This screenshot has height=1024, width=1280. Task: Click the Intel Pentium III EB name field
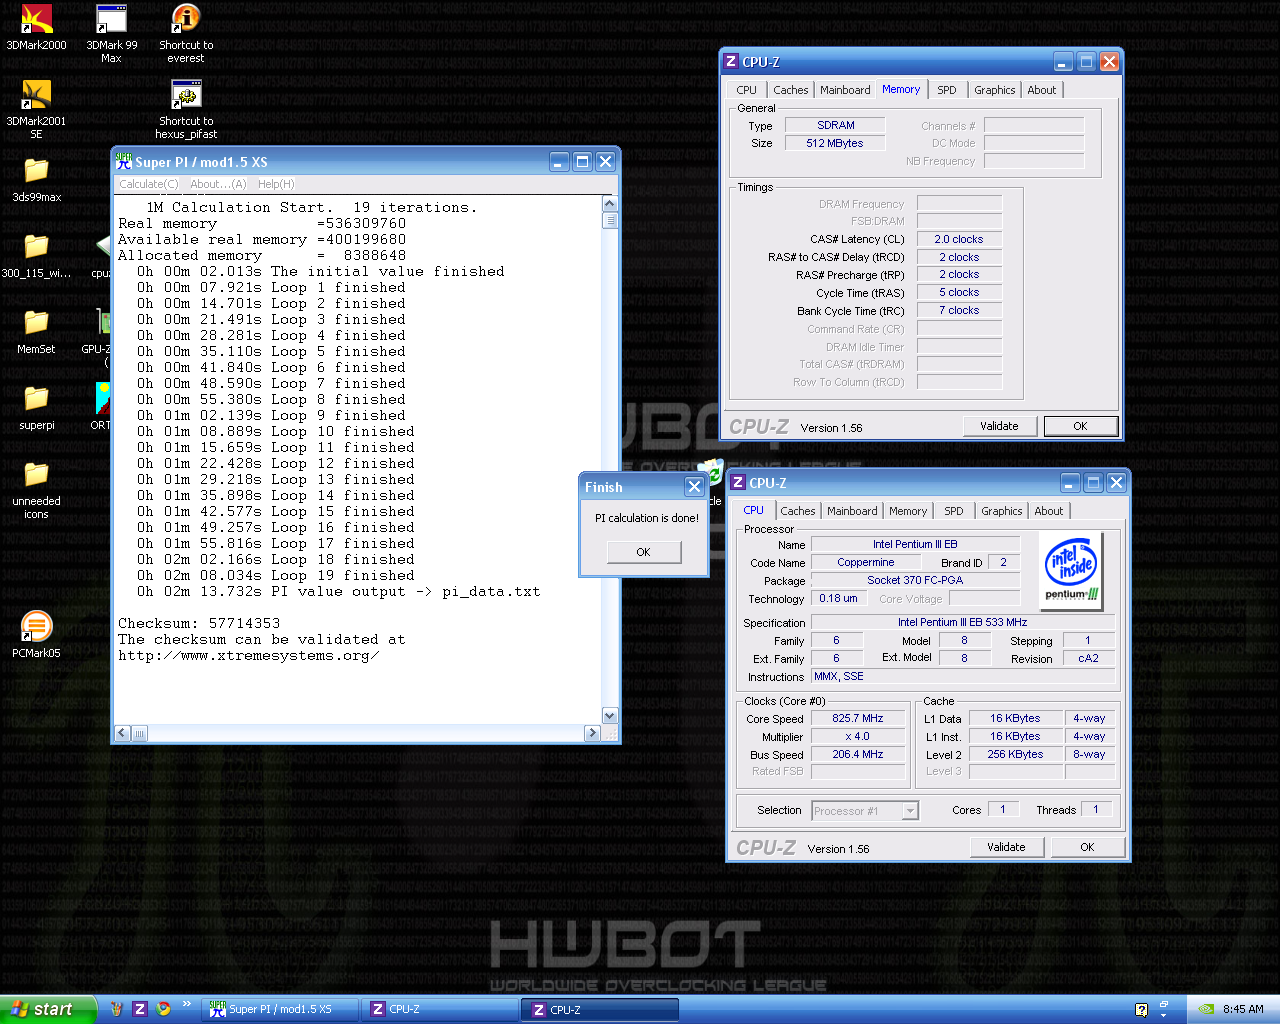915,544
